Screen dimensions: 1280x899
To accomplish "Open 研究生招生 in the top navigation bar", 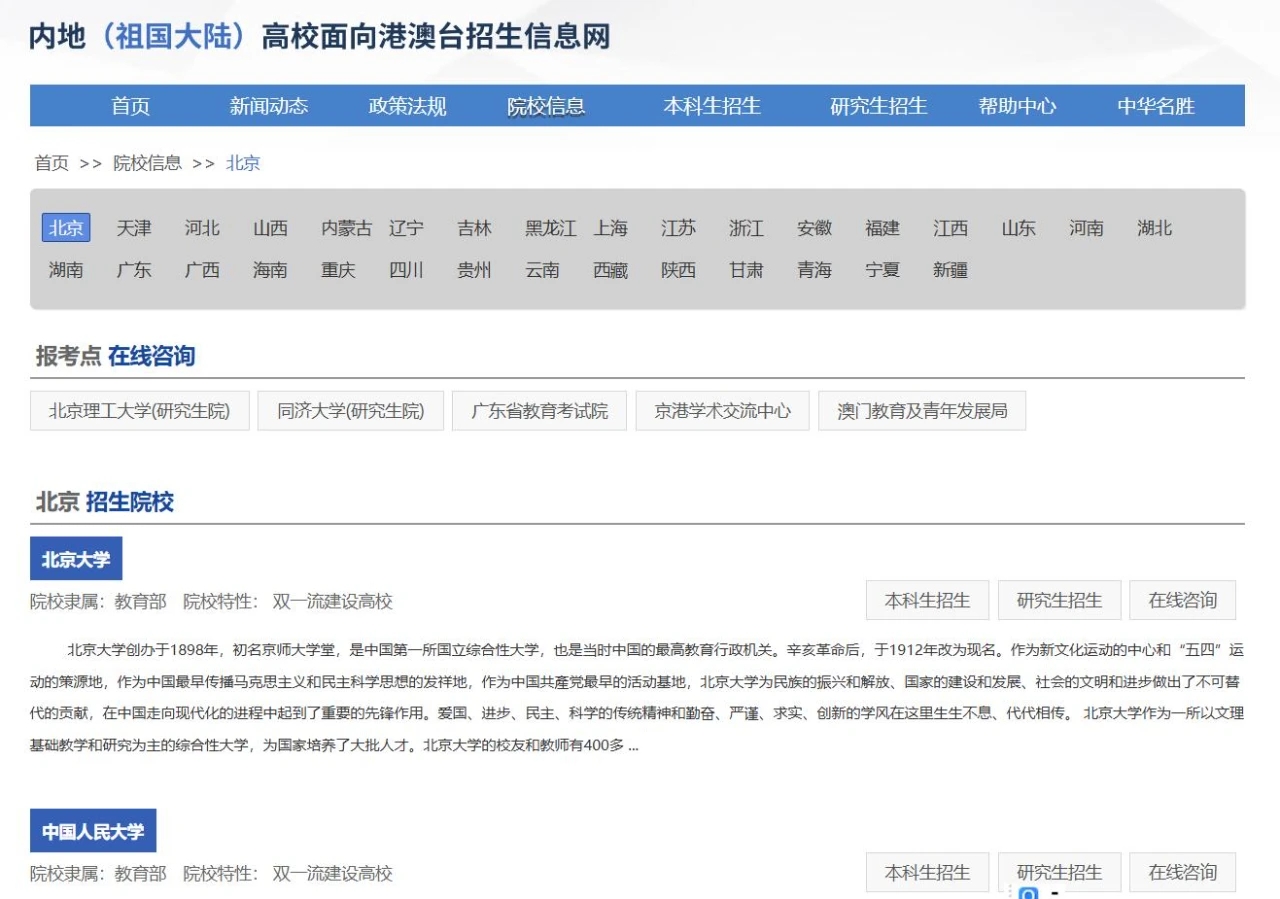I will [x=879, y=106].
